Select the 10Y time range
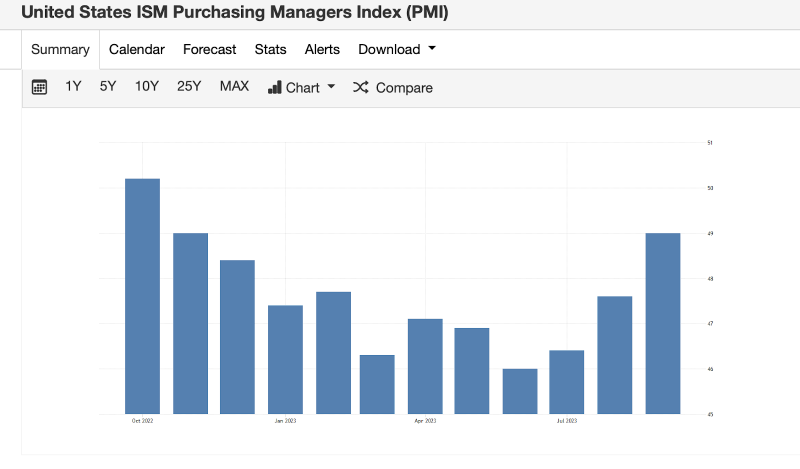The width and height of the screenshot is (800, 469). (146, 86)
